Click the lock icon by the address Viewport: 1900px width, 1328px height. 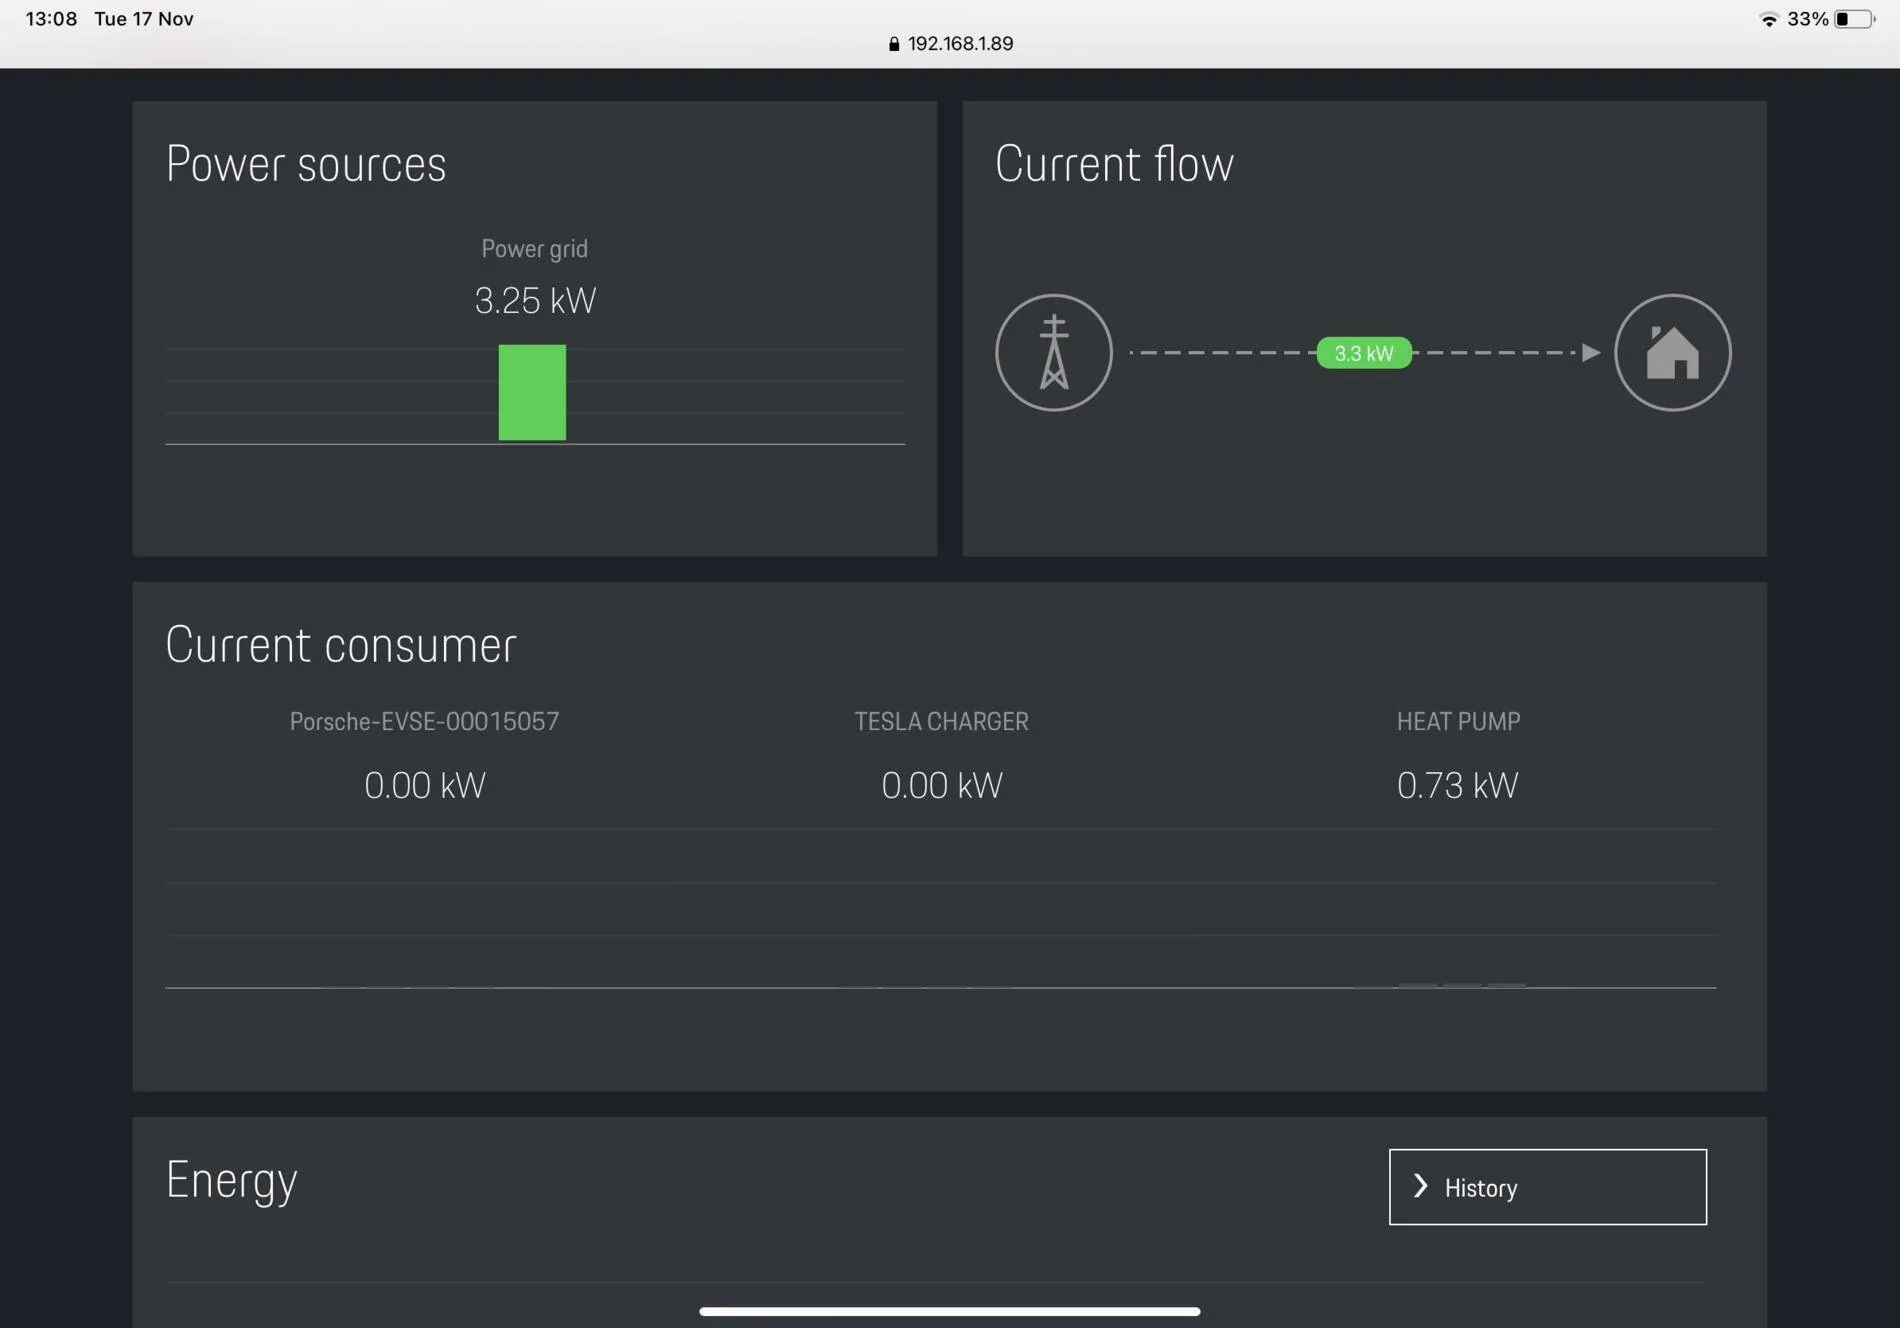point(894,44)
